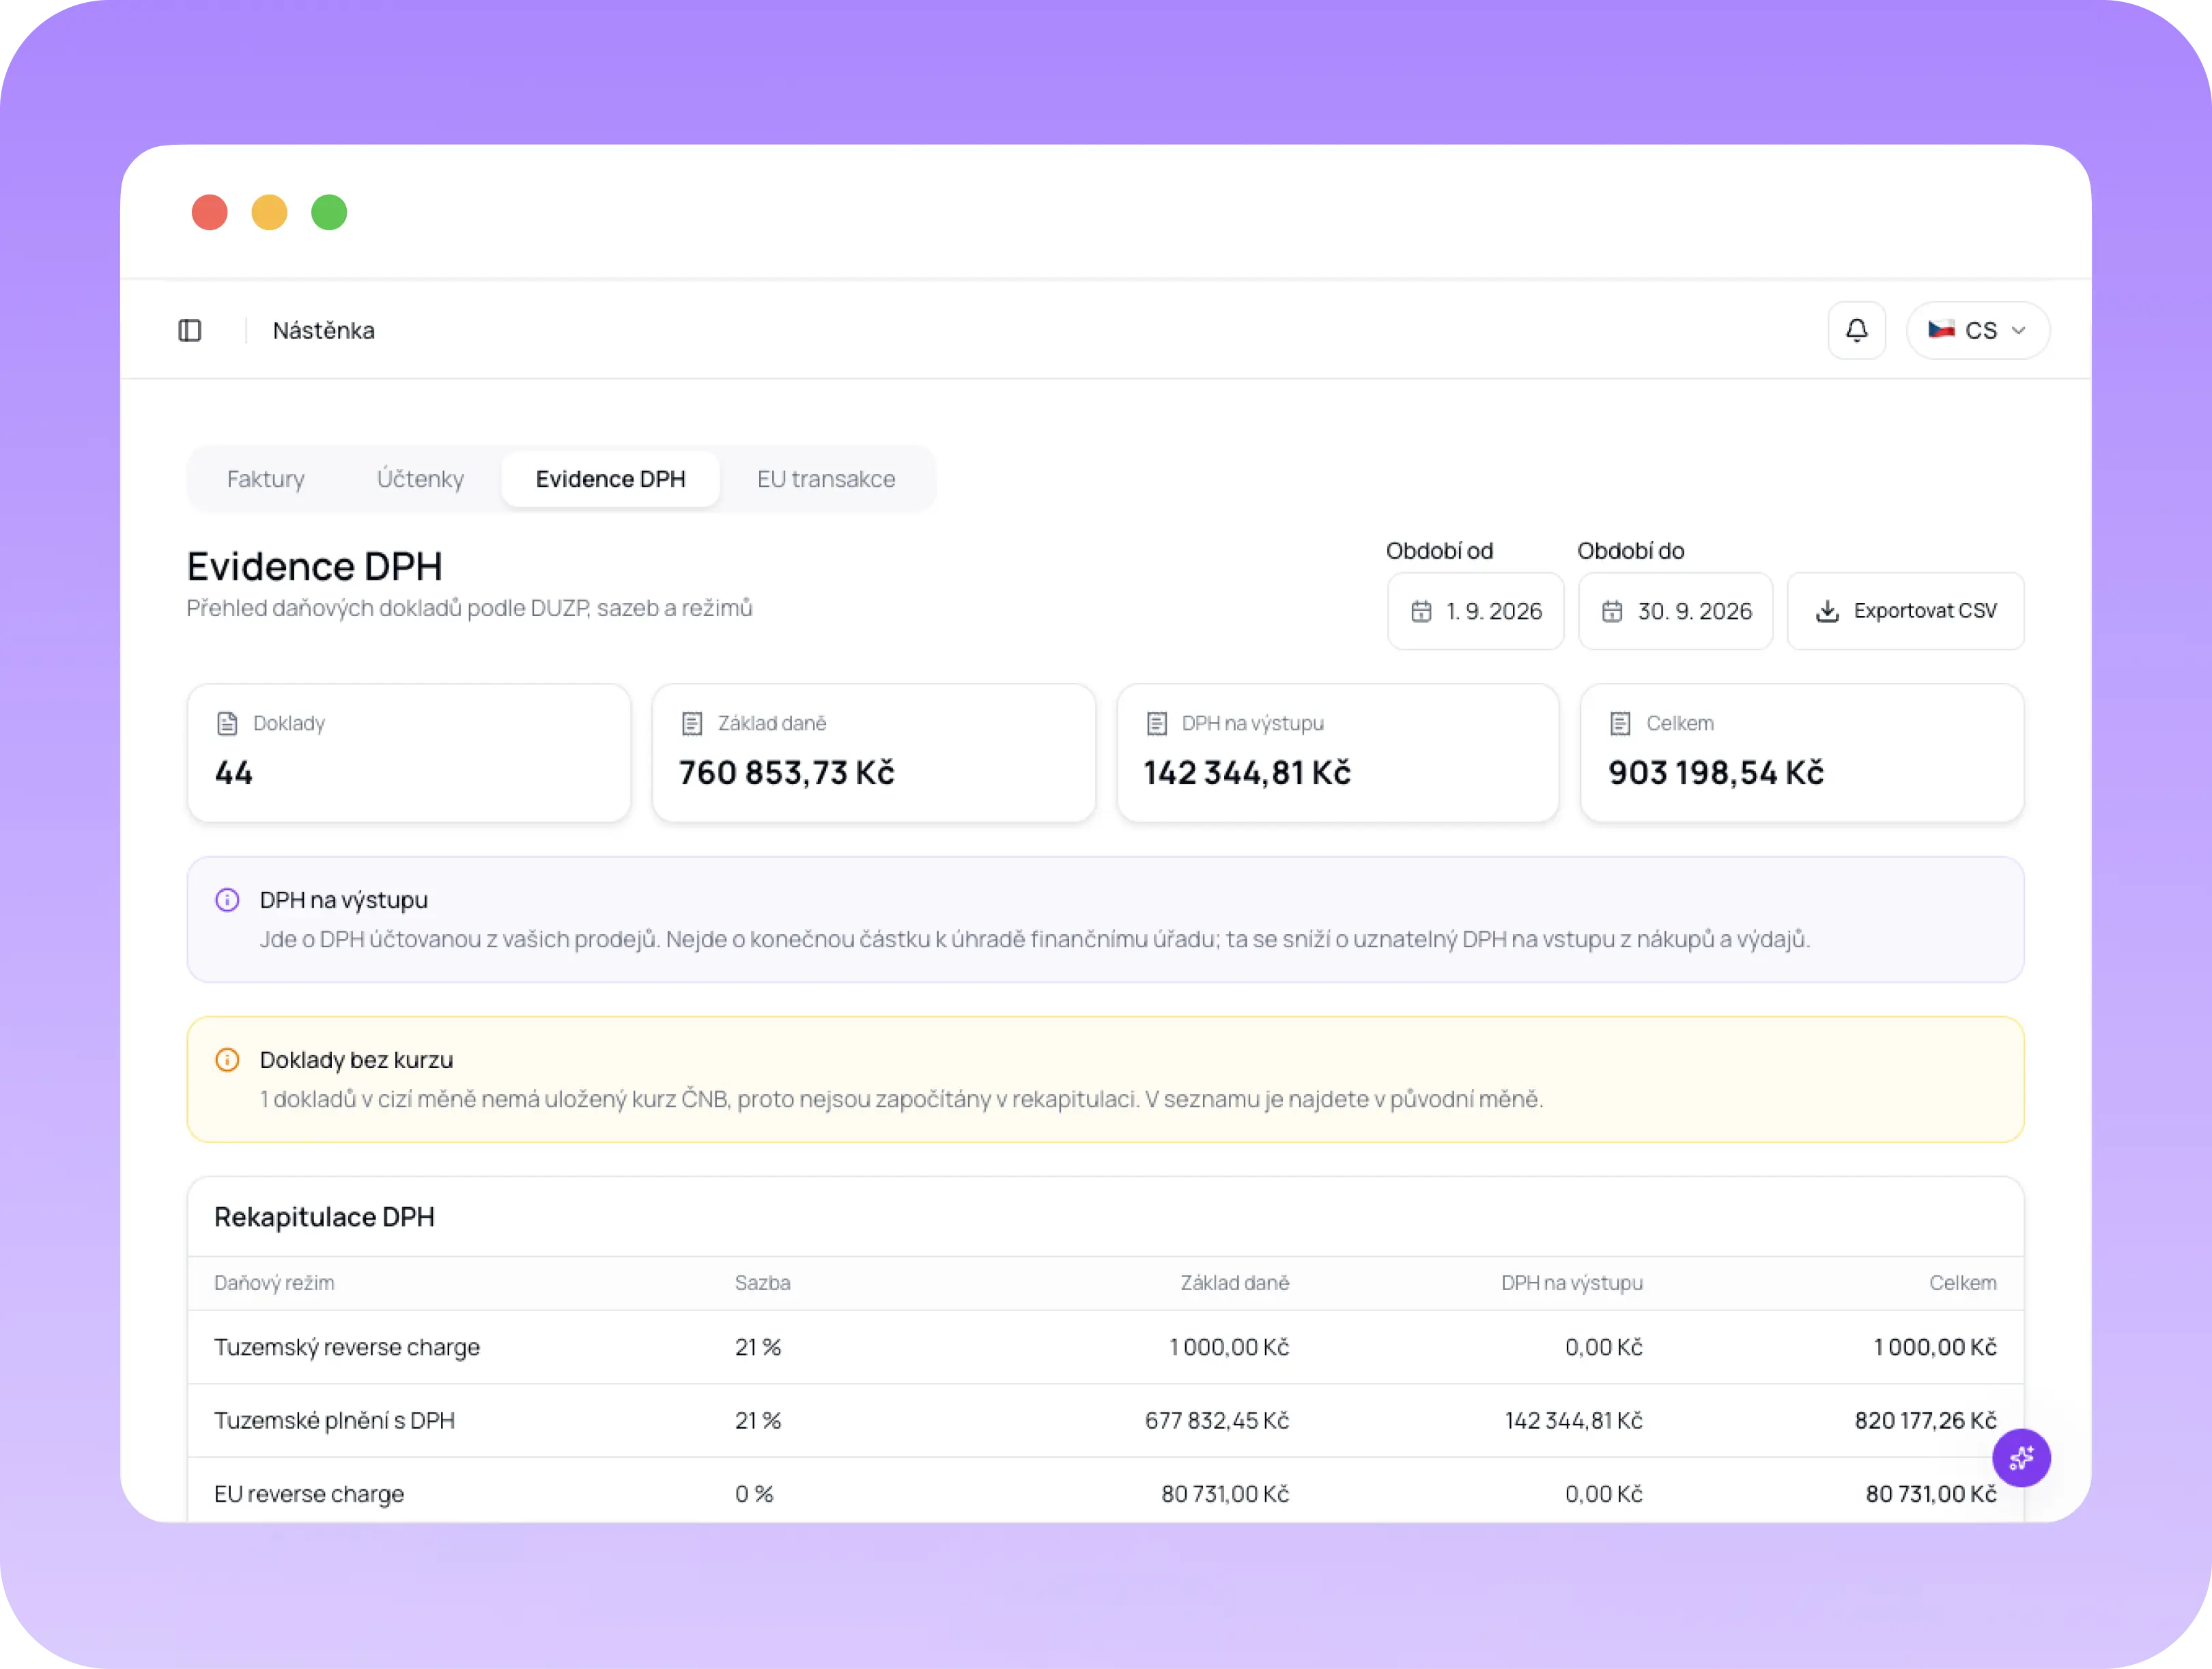Click the purple info icon for DPH na výstupu
This screenshot has width=2212, height=1669.
[227, 900]
